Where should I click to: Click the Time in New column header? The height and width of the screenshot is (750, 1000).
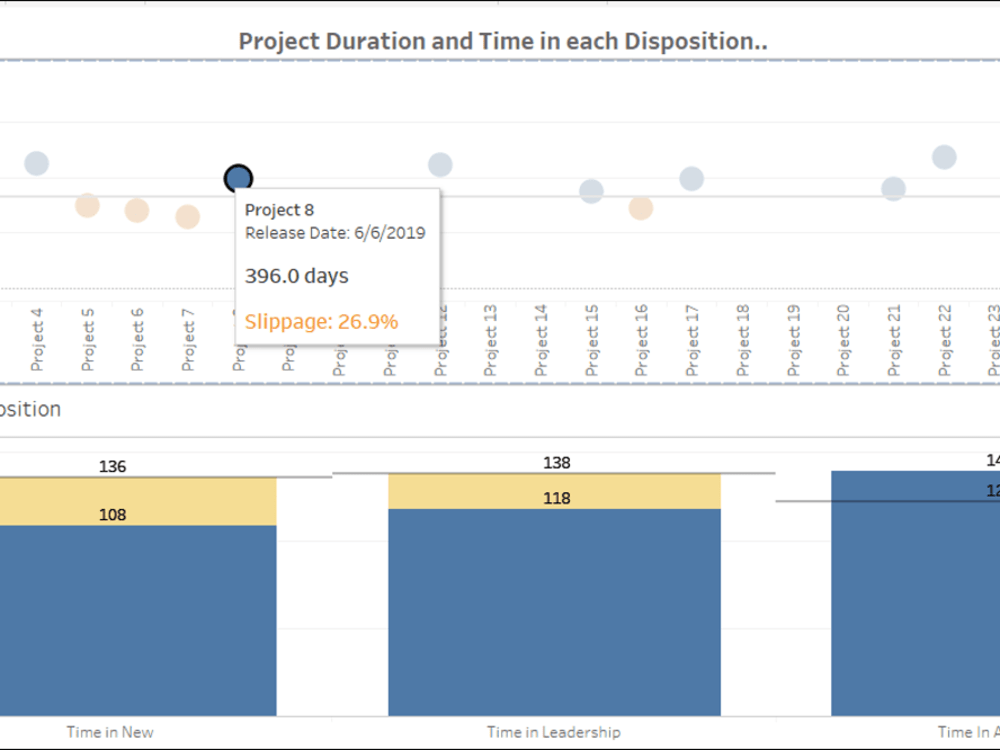tap(110, 731)
